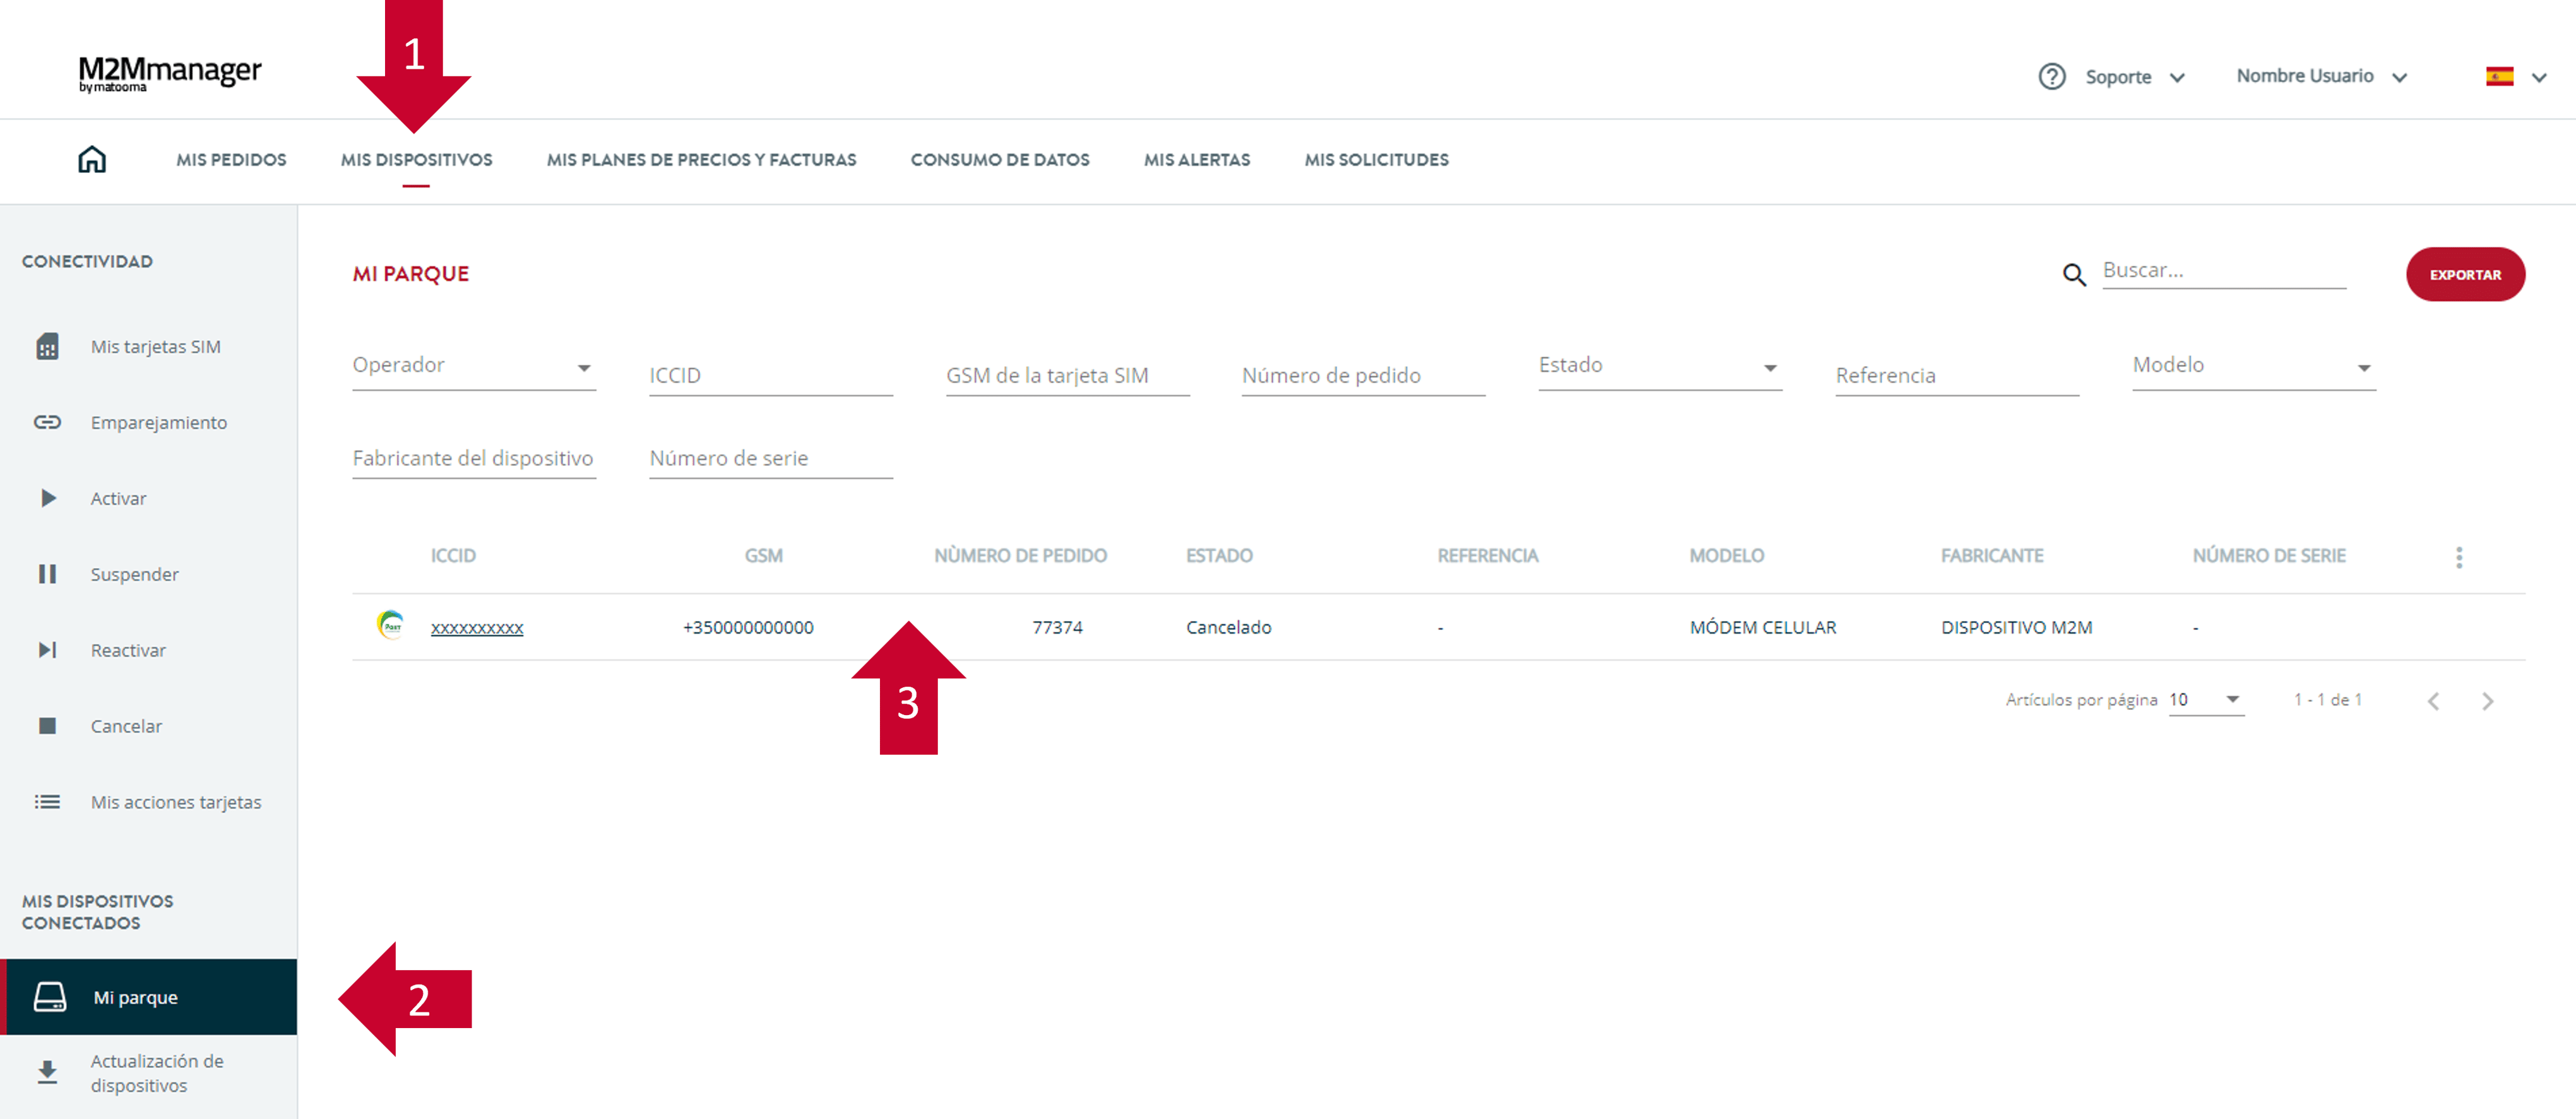
Task: Select Reactivar in sidebar
Action: point(149,650)
